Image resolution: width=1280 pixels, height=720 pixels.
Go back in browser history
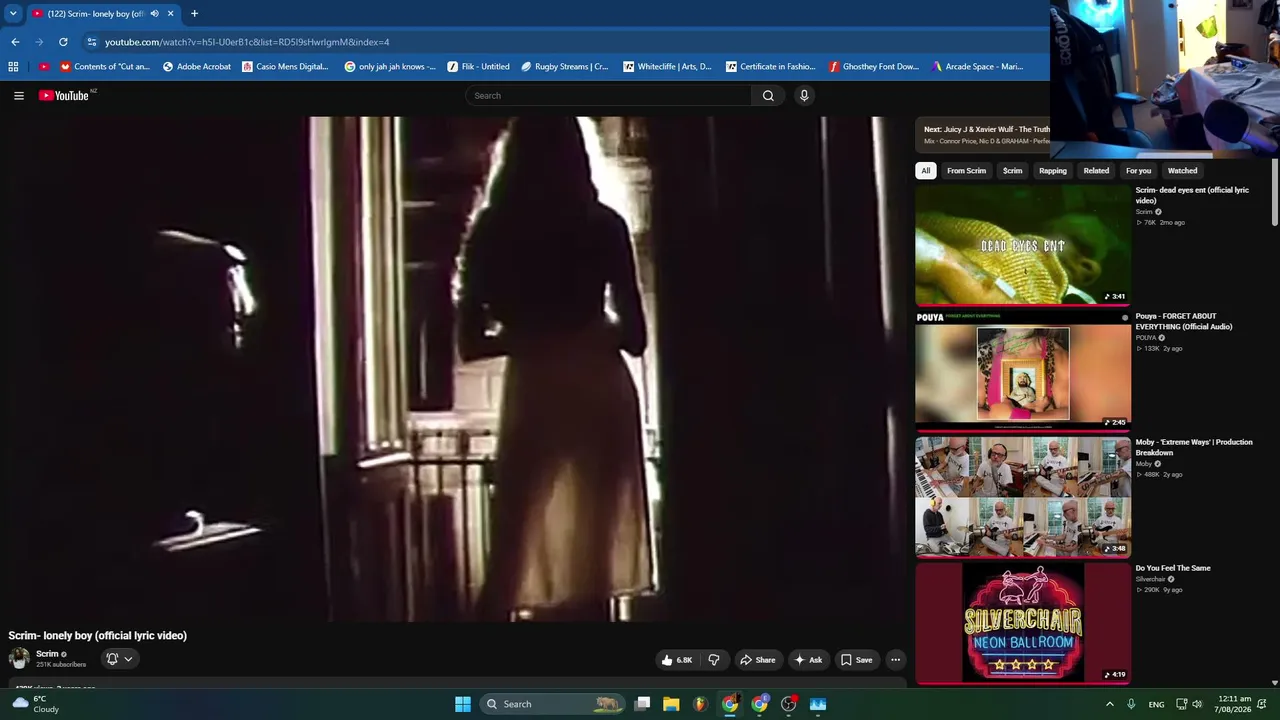15,42
